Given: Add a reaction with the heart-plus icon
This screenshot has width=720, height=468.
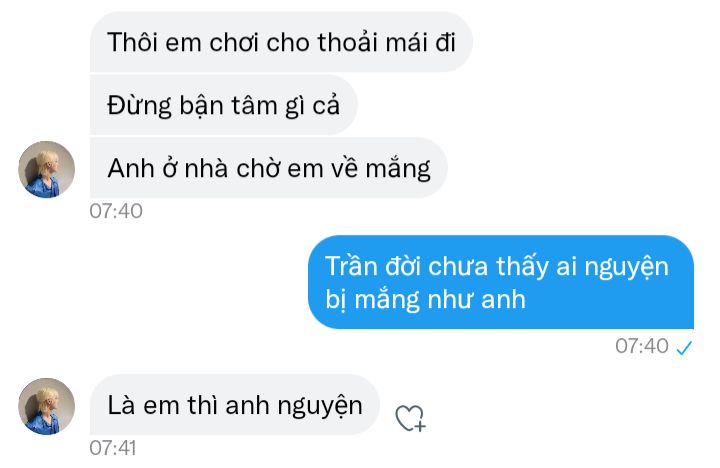Looking at the screenshot, I should 411,418.
